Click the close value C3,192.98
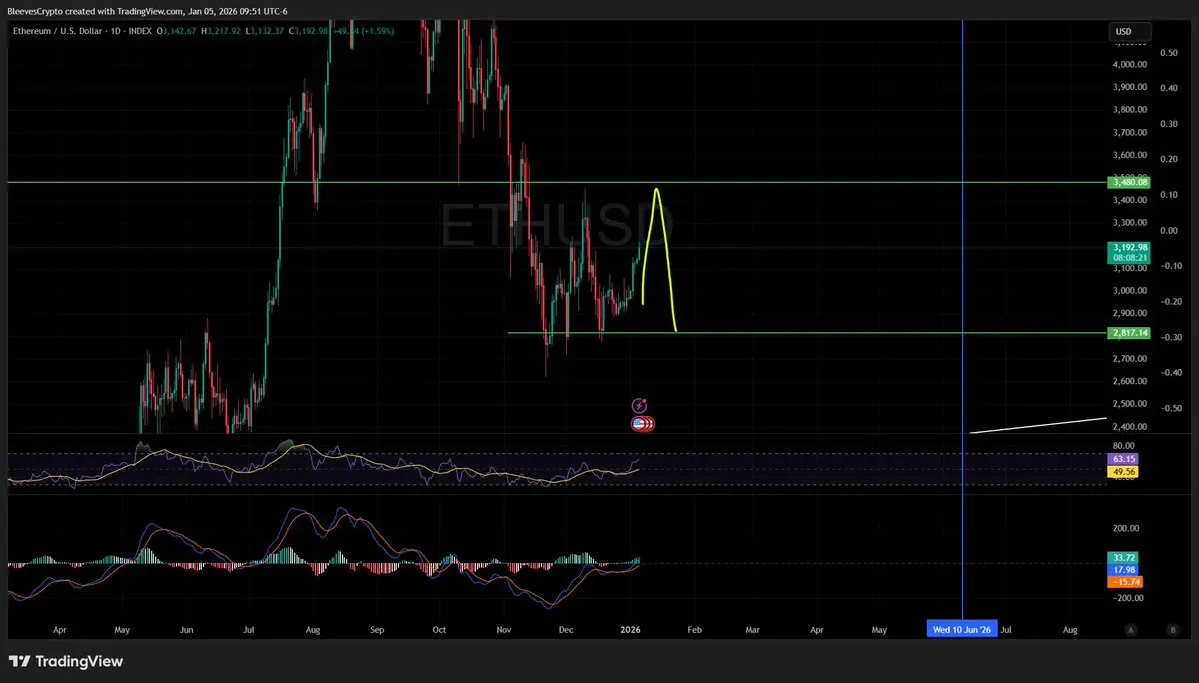 [308, 31]
